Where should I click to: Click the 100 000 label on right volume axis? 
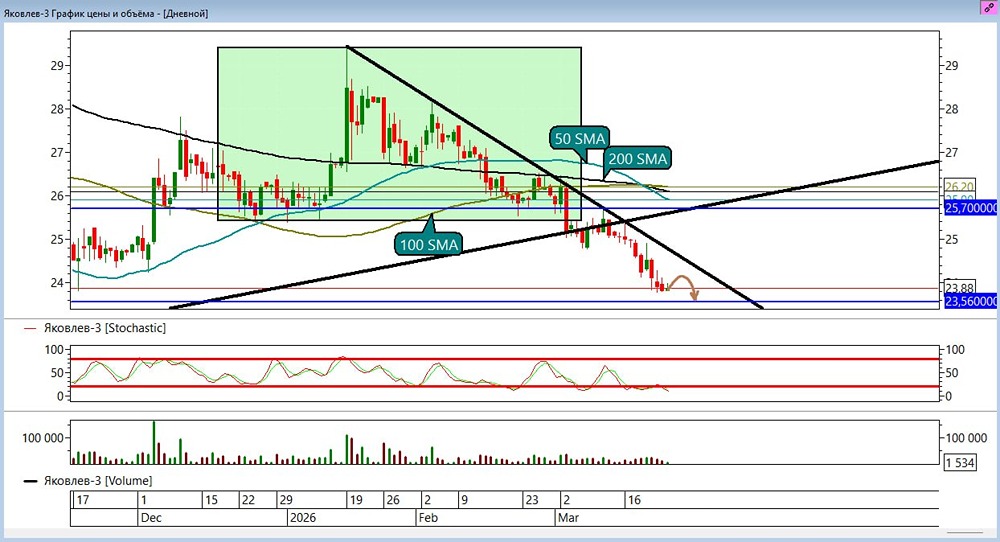[967, 437]
